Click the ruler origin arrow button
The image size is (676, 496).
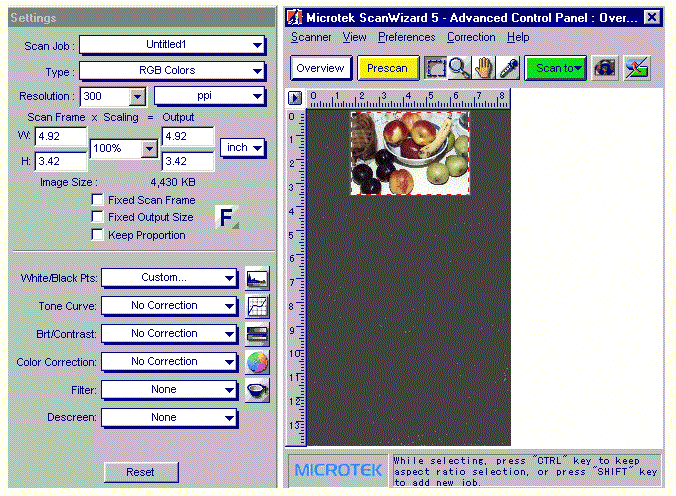295,98
